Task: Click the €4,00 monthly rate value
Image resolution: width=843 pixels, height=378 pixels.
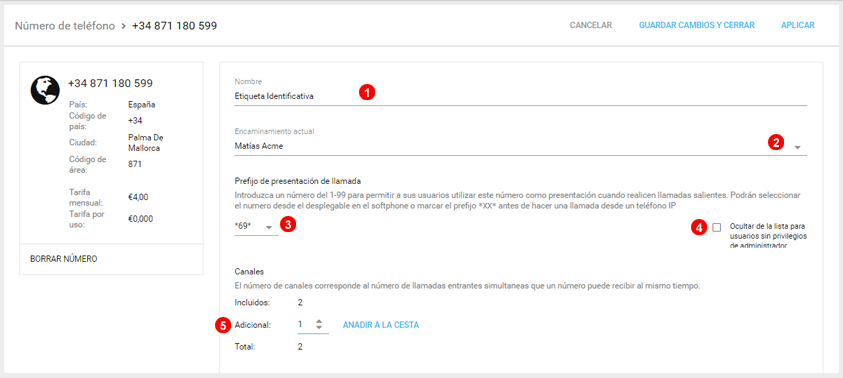Action: point(139,197)
